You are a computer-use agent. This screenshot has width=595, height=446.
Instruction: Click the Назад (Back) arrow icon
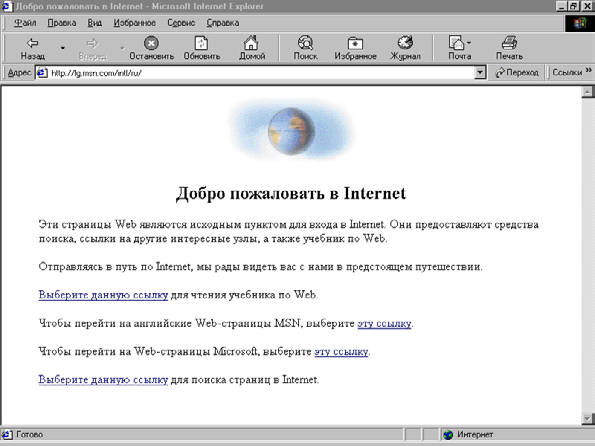pyautogui.click(x=33, y=43)
